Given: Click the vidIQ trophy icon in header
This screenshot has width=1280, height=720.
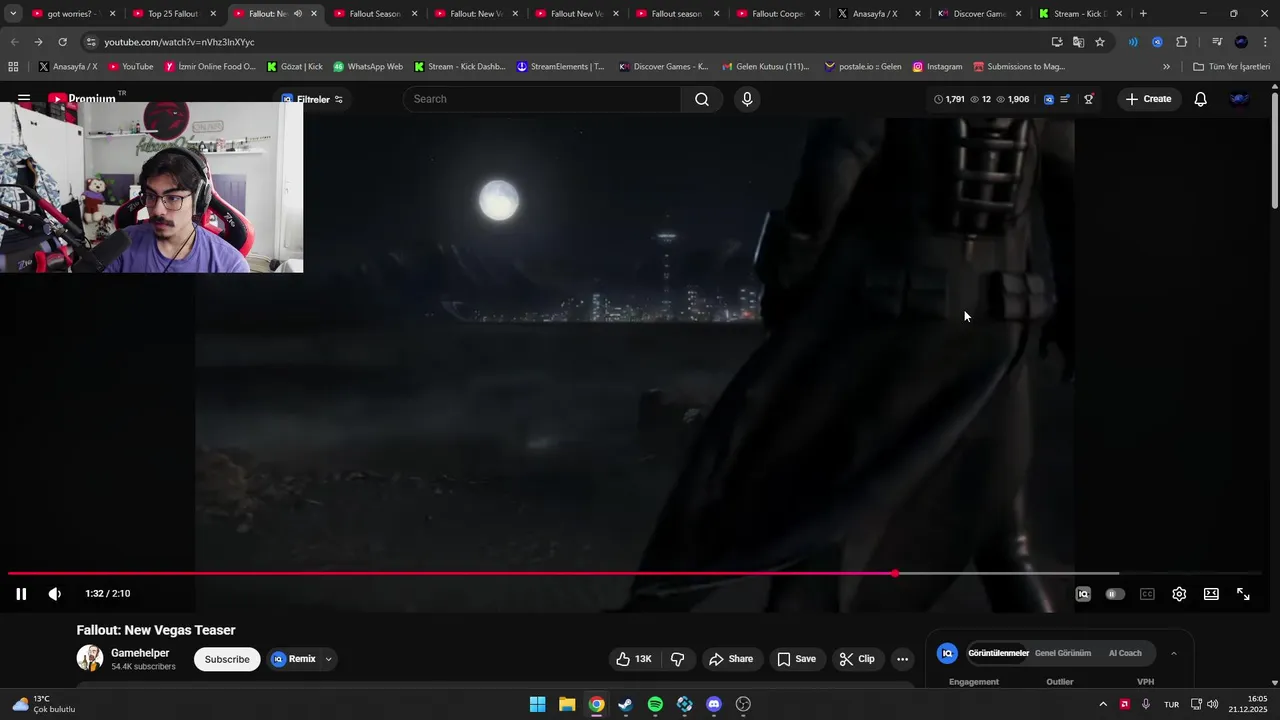Looking at the screenshot, I should point(1089,99).
